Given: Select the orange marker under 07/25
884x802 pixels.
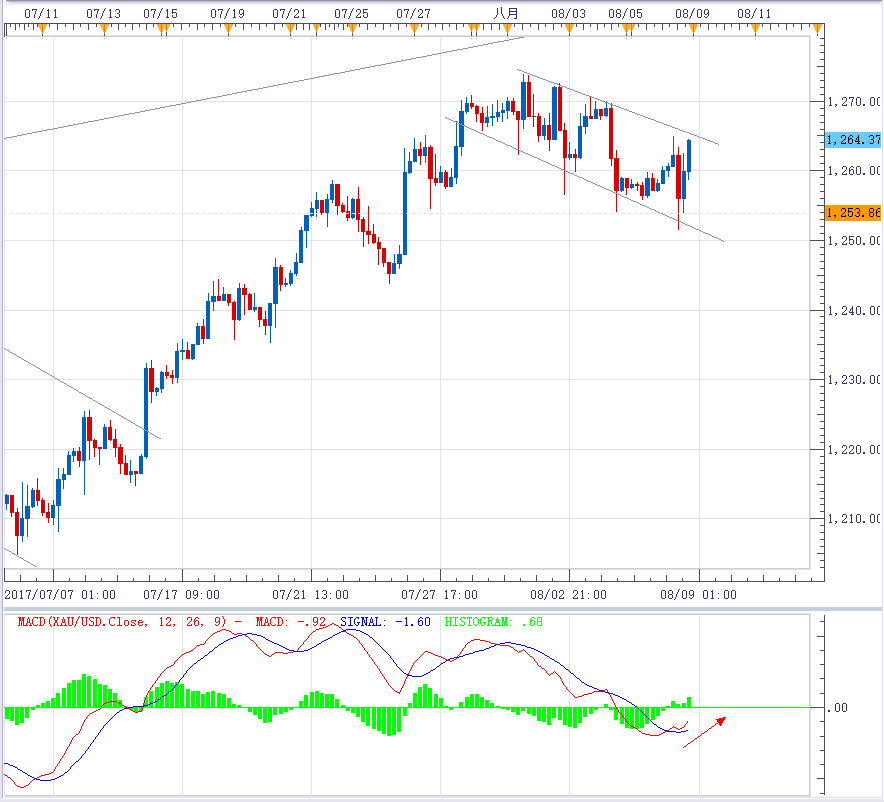Looking at the screenshot, I should [x=351, y=28].
